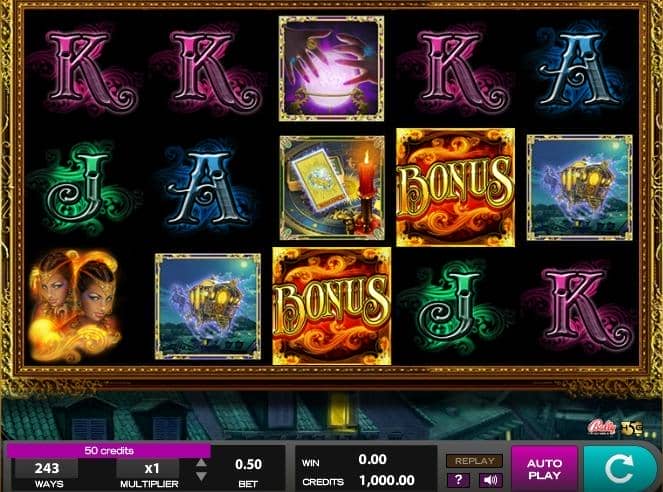The width and height of the screenshot is (663, 492).
Task: Click the Bally logo
Action: (x=601, y=427)
